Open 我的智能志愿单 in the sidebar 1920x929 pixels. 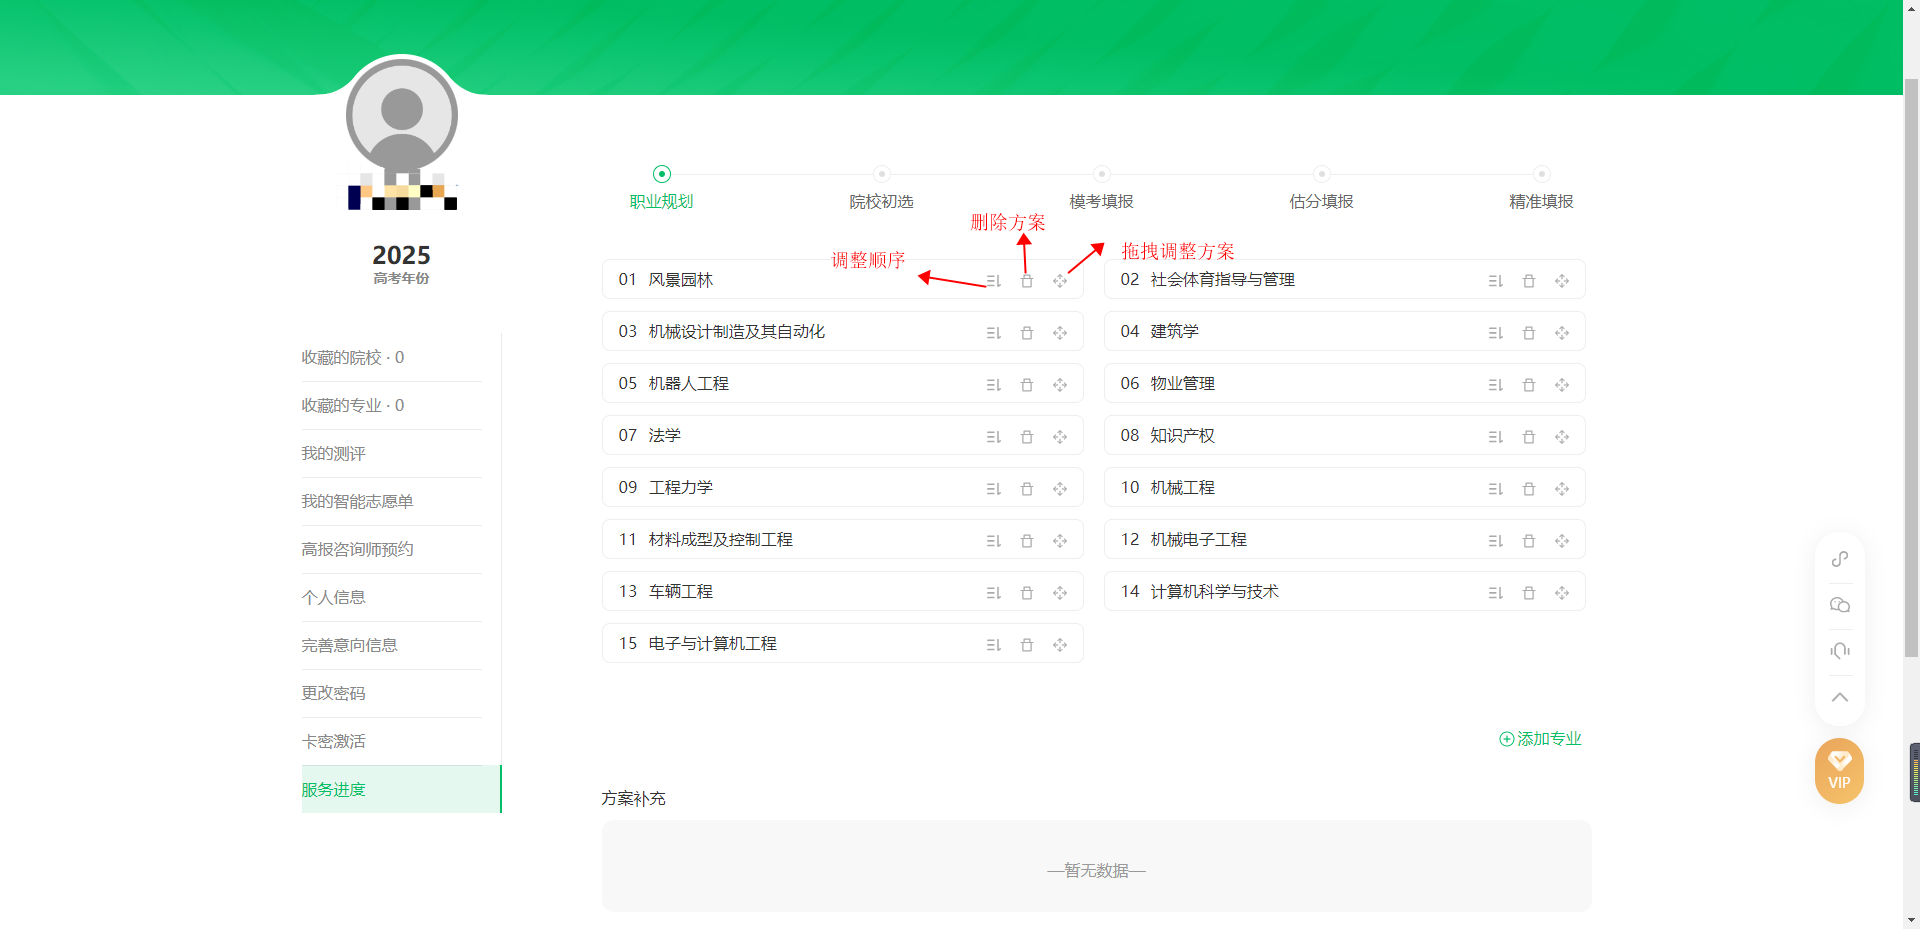[x=358, y=501]
